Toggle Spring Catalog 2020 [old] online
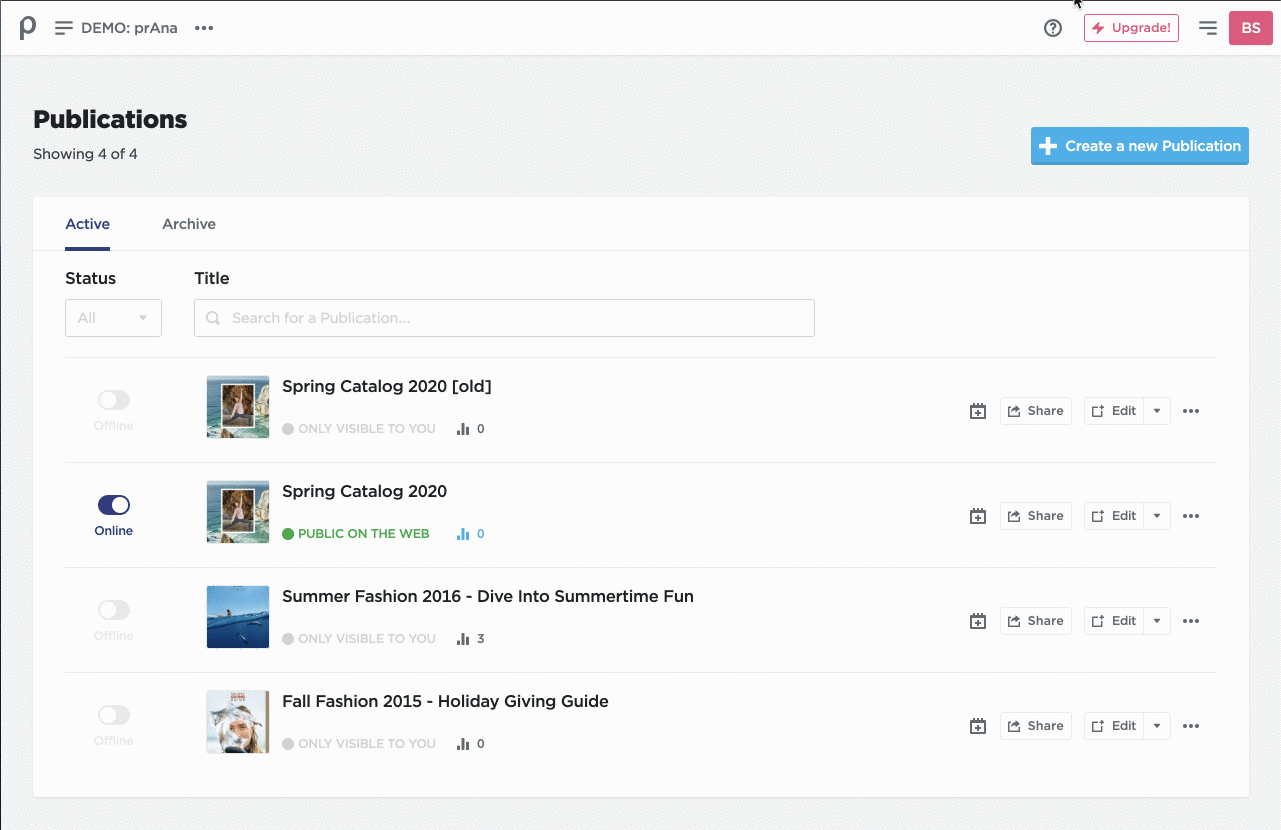 (114, 400)
